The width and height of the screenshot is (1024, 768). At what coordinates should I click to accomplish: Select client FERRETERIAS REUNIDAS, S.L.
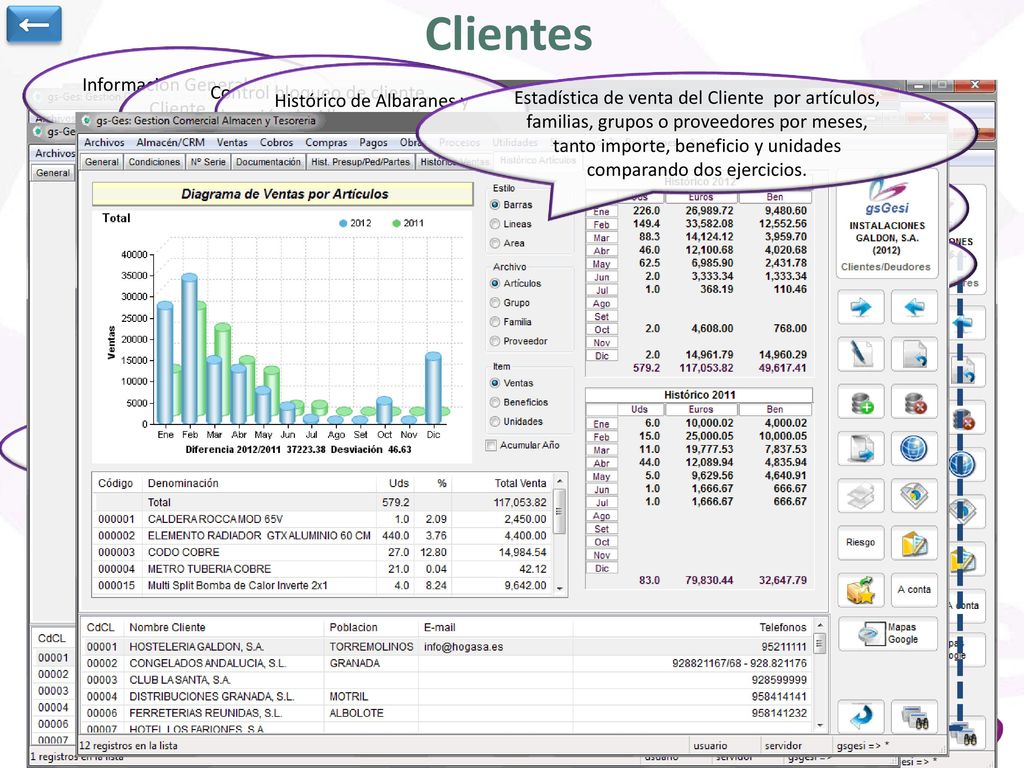tap(447, 713)
